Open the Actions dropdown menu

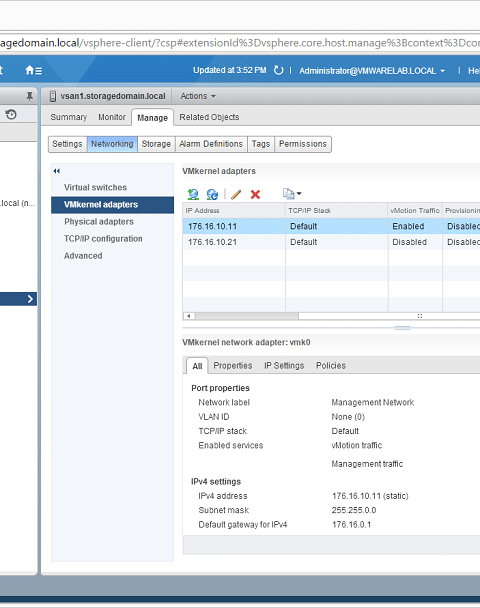point(198,96)
